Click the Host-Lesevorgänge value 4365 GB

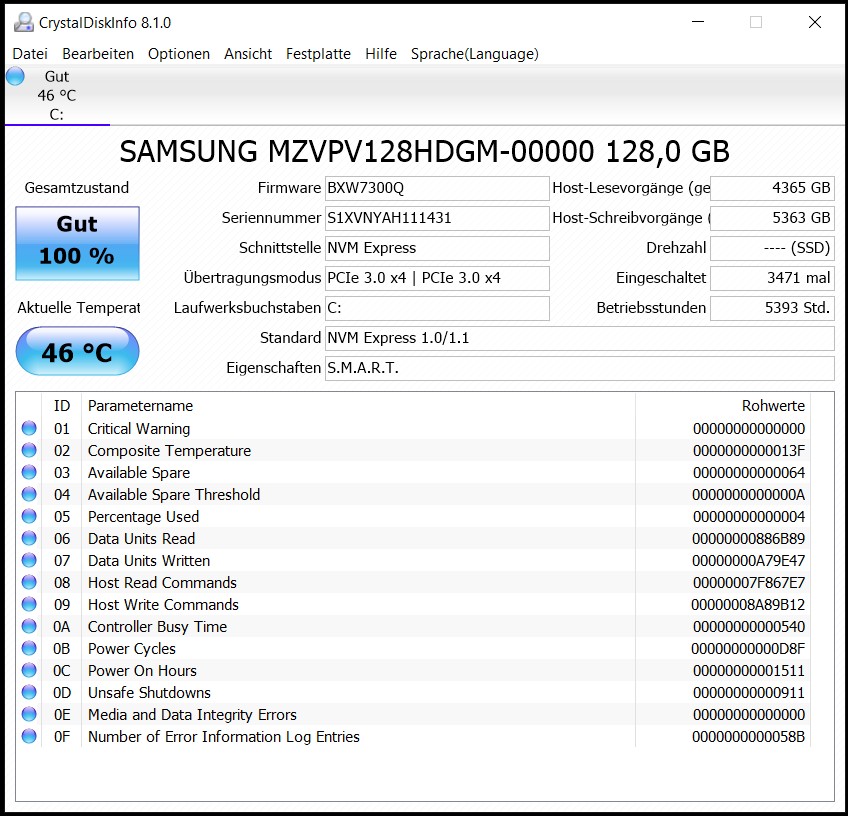coord(772,188)
